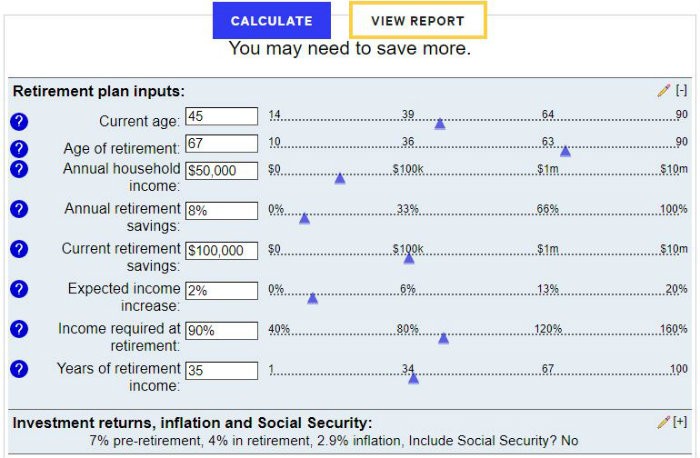Click help for Income required at retirement

[19, 329]
